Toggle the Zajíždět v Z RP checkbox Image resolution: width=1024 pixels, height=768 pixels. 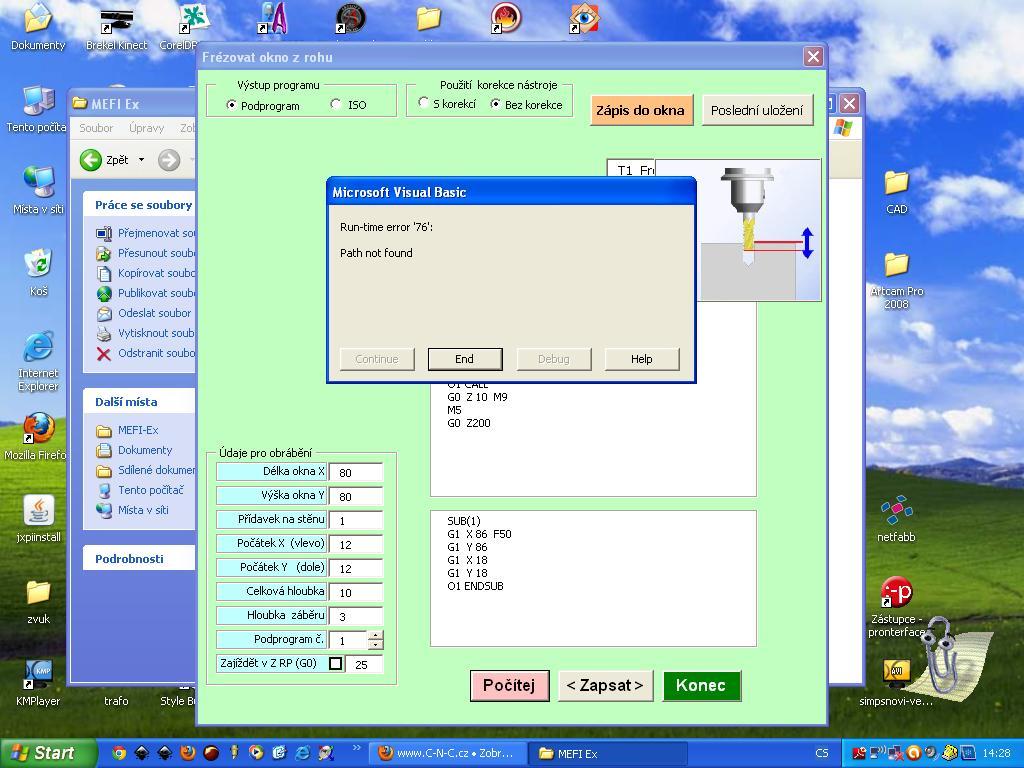336,664
